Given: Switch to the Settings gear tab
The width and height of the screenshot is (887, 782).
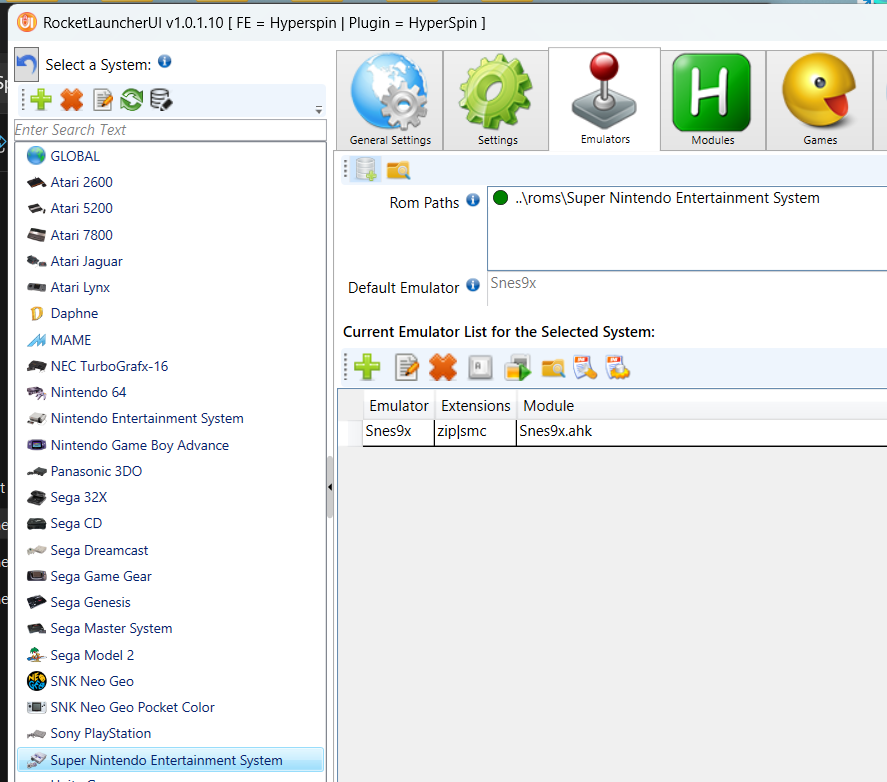Looking at the screenshot, I should click(x=496, y=100).
